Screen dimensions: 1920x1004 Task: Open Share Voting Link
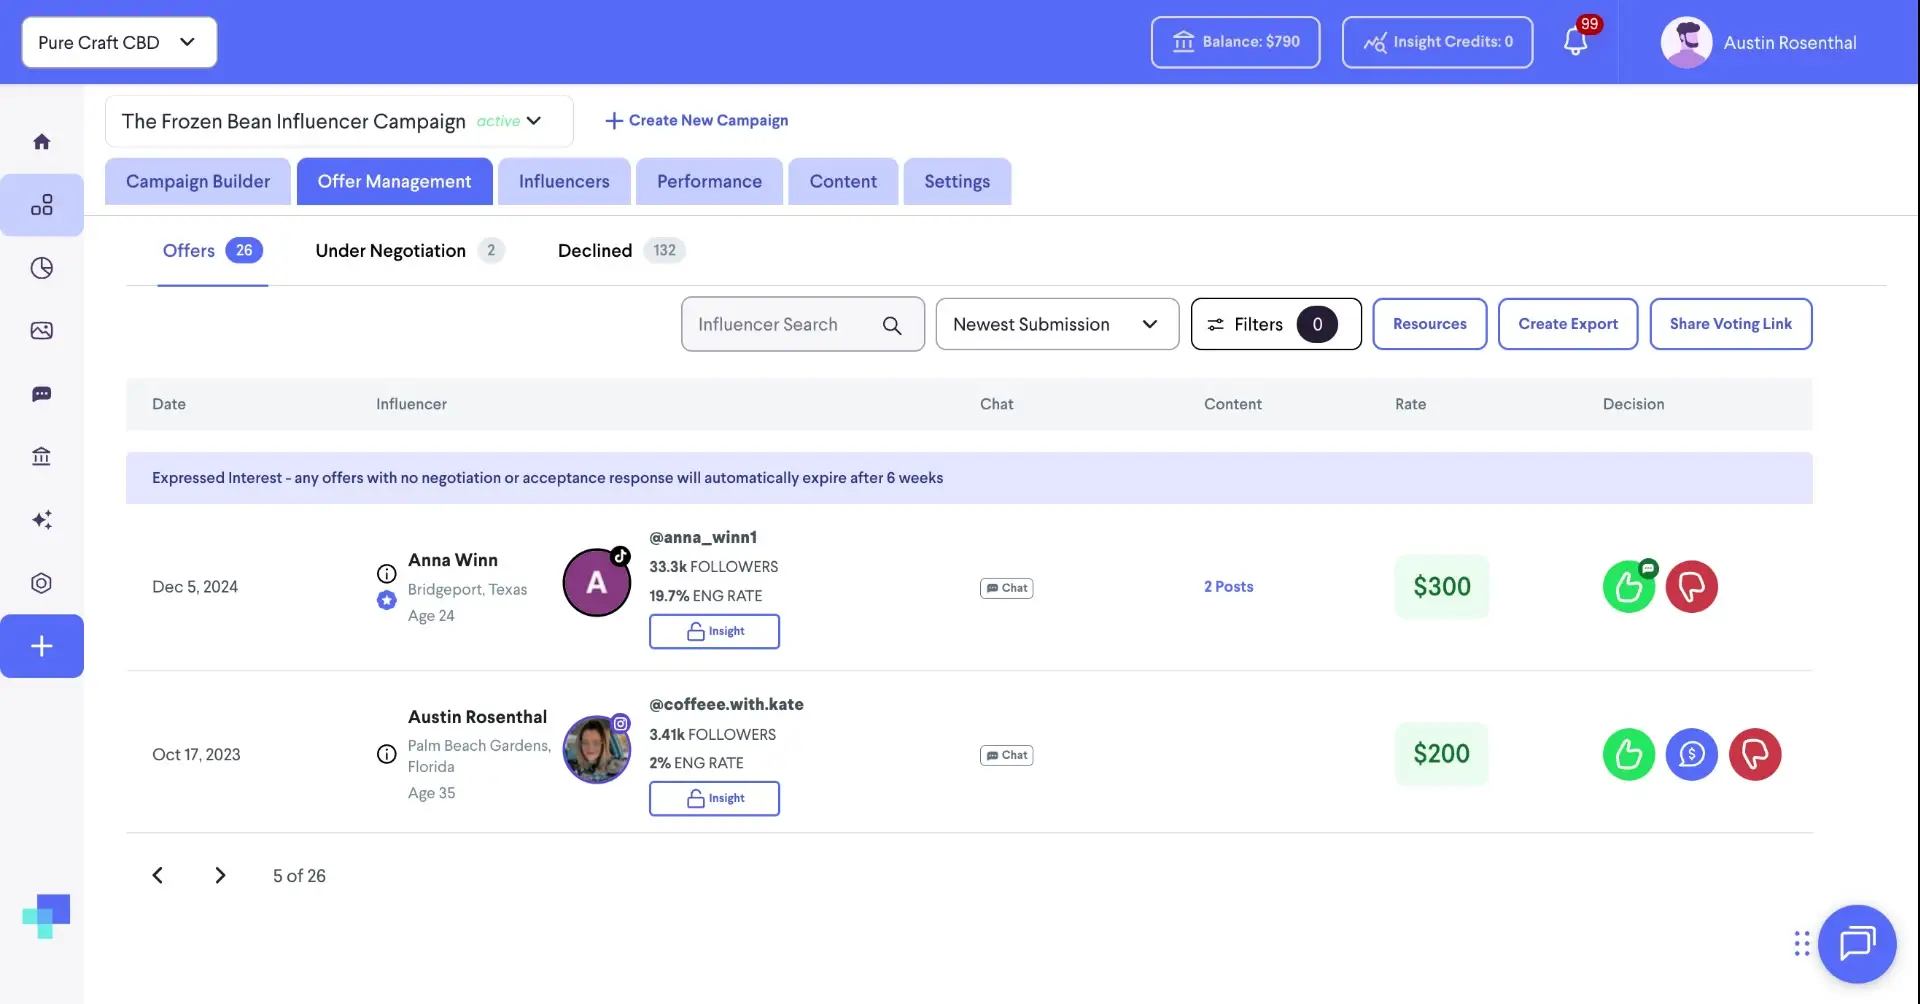(1731, 324)
